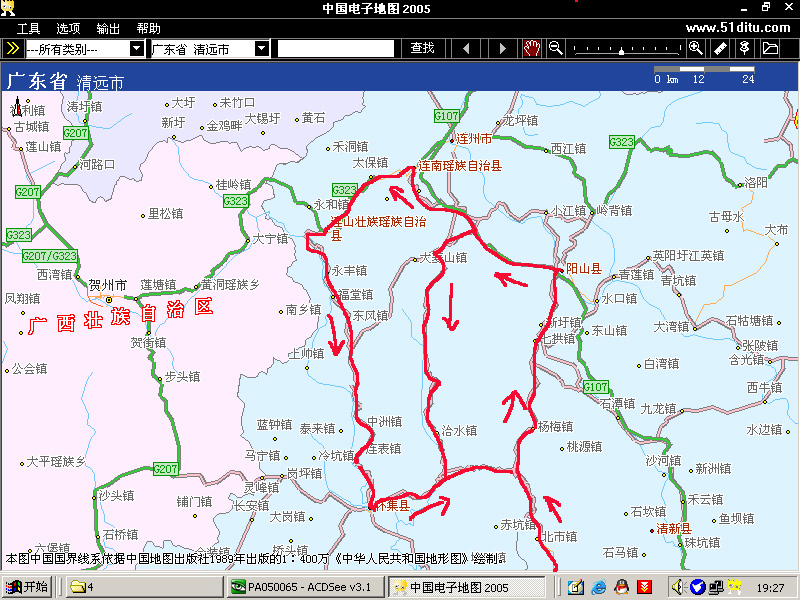Viewport: 800px width, 600px height.
Task: Click 洛阳 label on map
Action: 756,183
